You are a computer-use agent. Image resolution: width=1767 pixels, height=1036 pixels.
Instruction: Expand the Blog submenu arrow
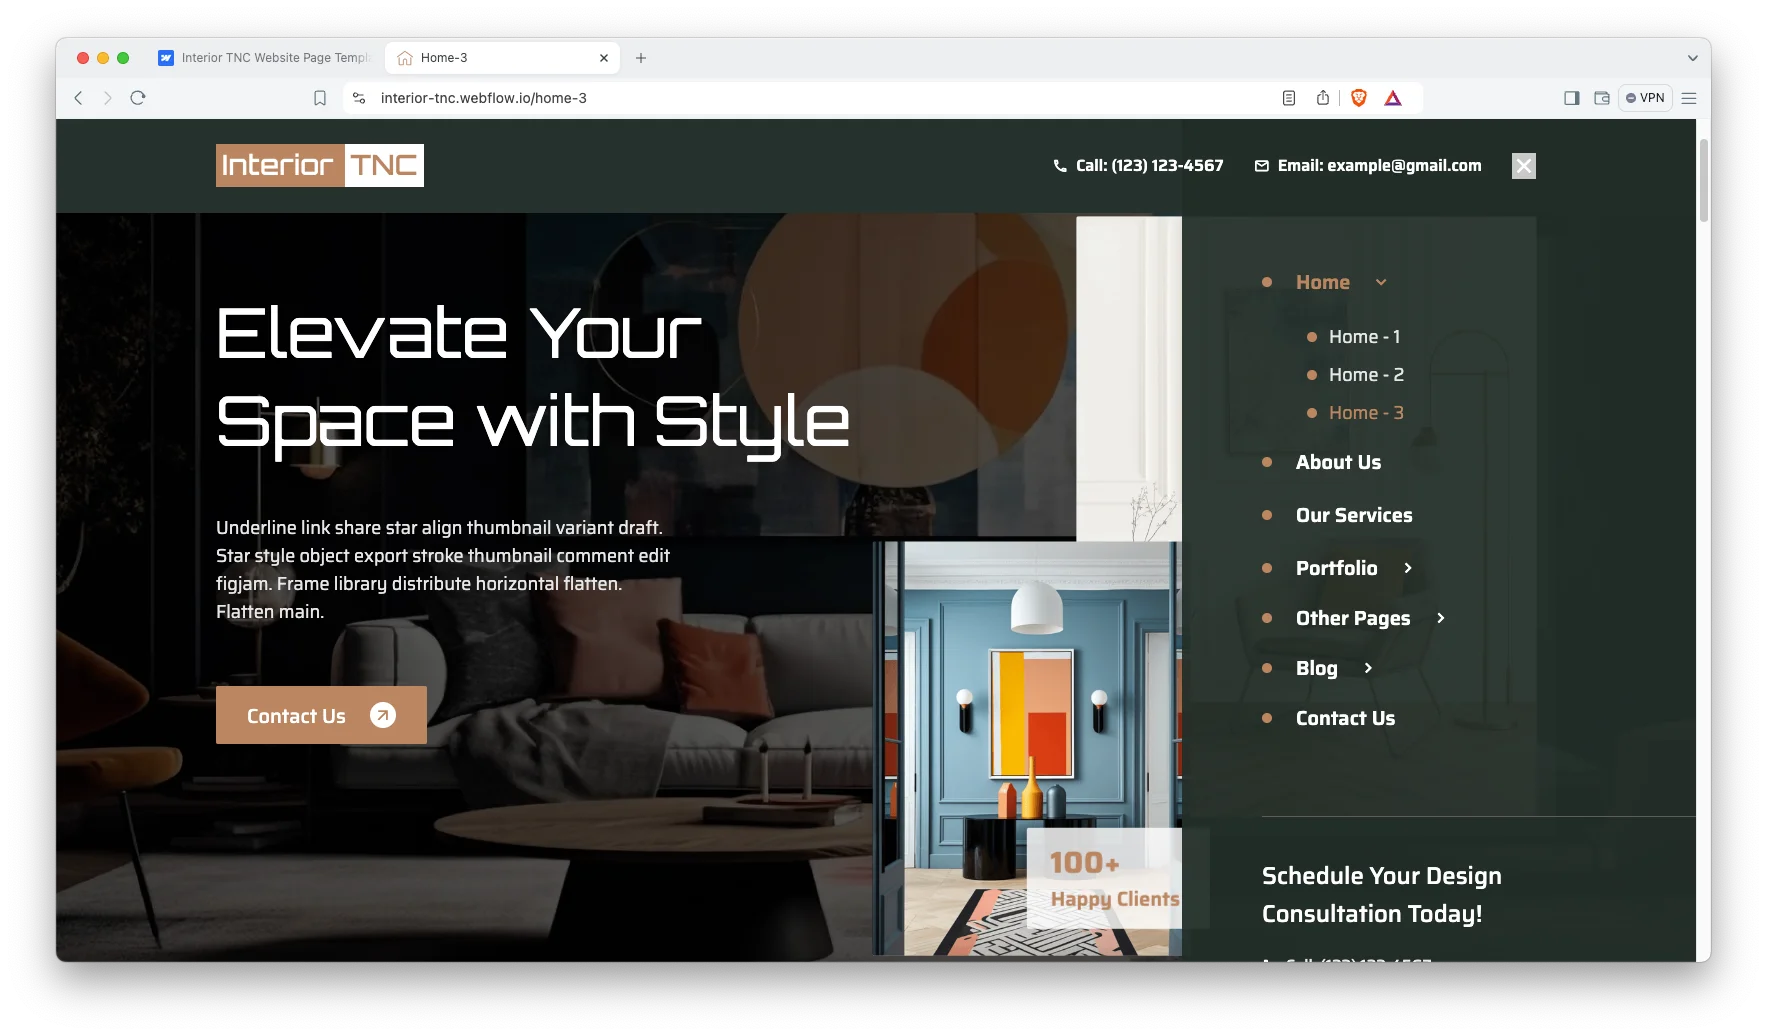tap(1368, 668)
